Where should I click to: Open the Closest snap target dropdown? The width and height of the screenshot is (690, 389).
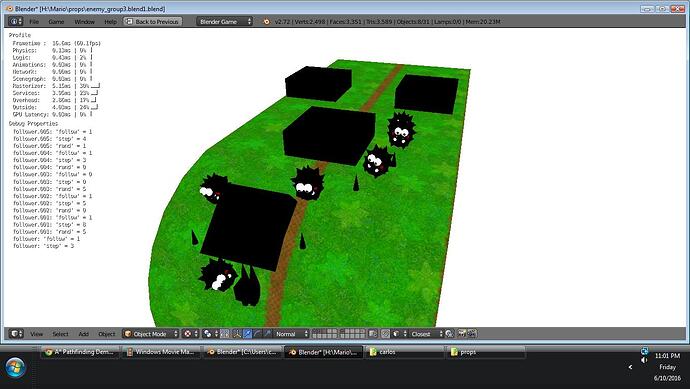point(426,334)
